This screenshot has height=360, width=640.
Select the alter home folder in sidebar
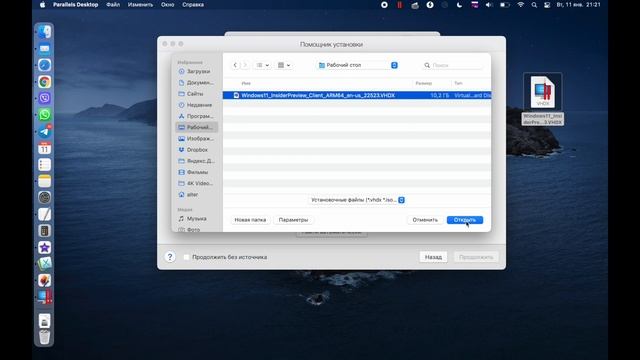(x=198, y=195)
